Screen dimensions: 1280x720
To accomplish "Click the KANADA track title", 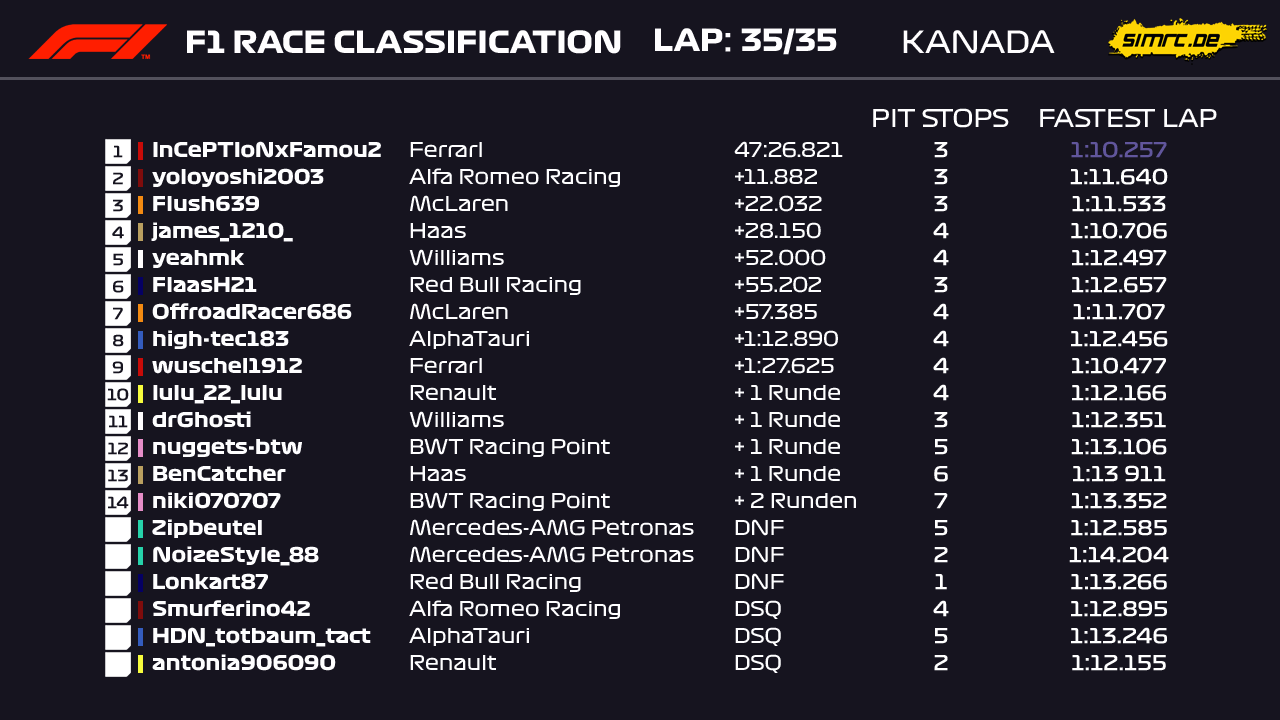I will point(977,42).
